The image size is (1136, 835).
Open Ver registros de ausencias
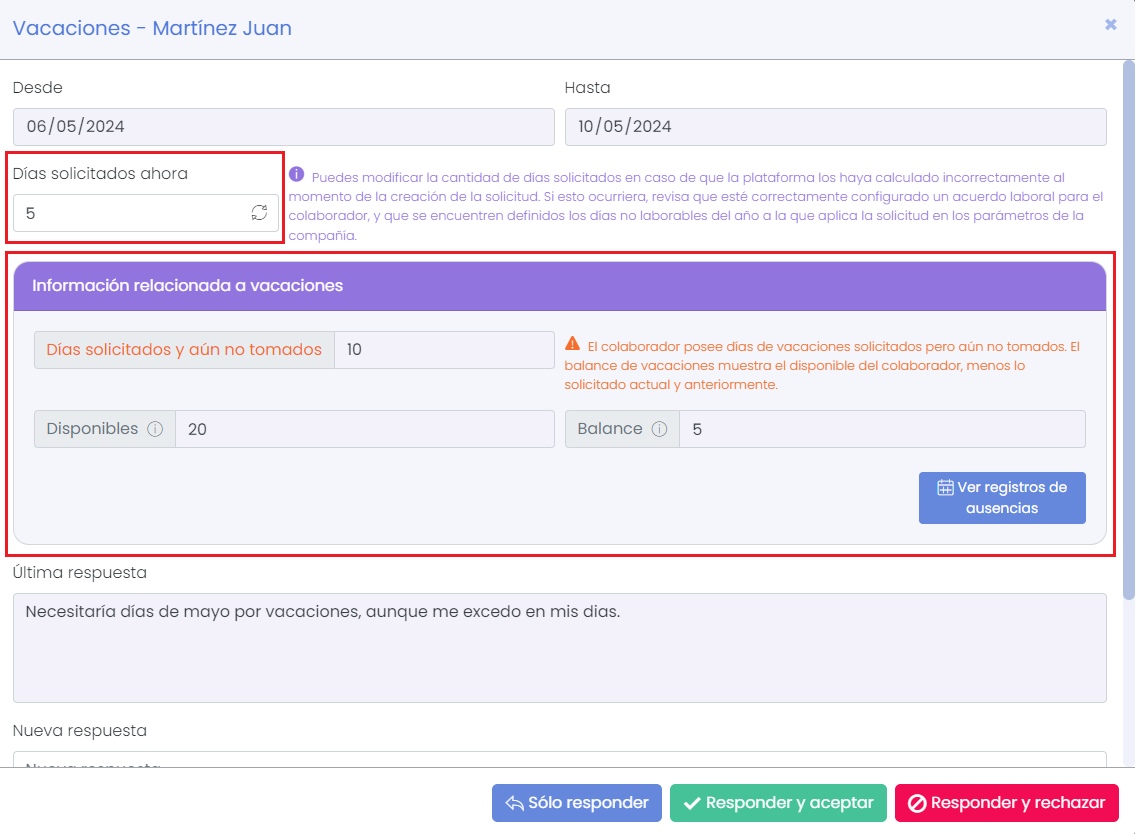[1002, 498]
